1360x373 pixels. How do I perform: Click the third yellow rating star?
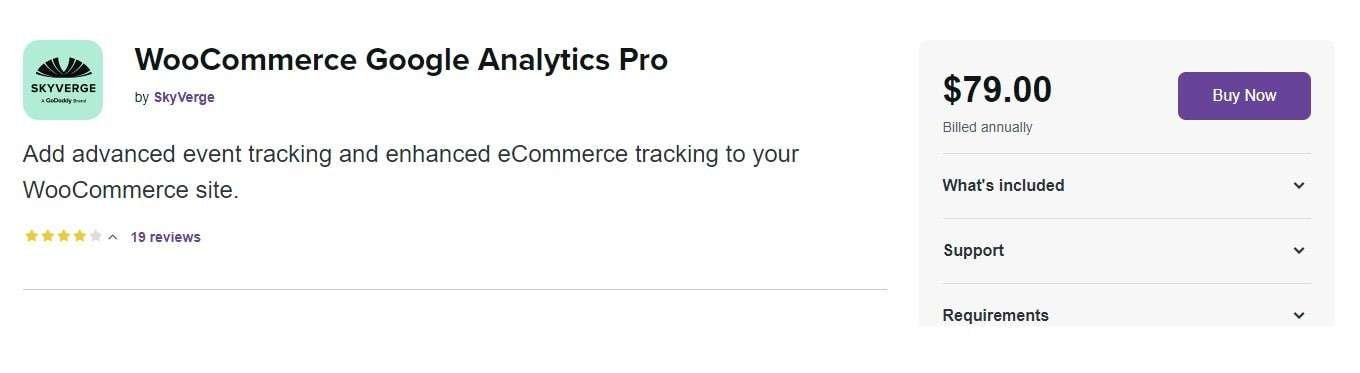63,236
